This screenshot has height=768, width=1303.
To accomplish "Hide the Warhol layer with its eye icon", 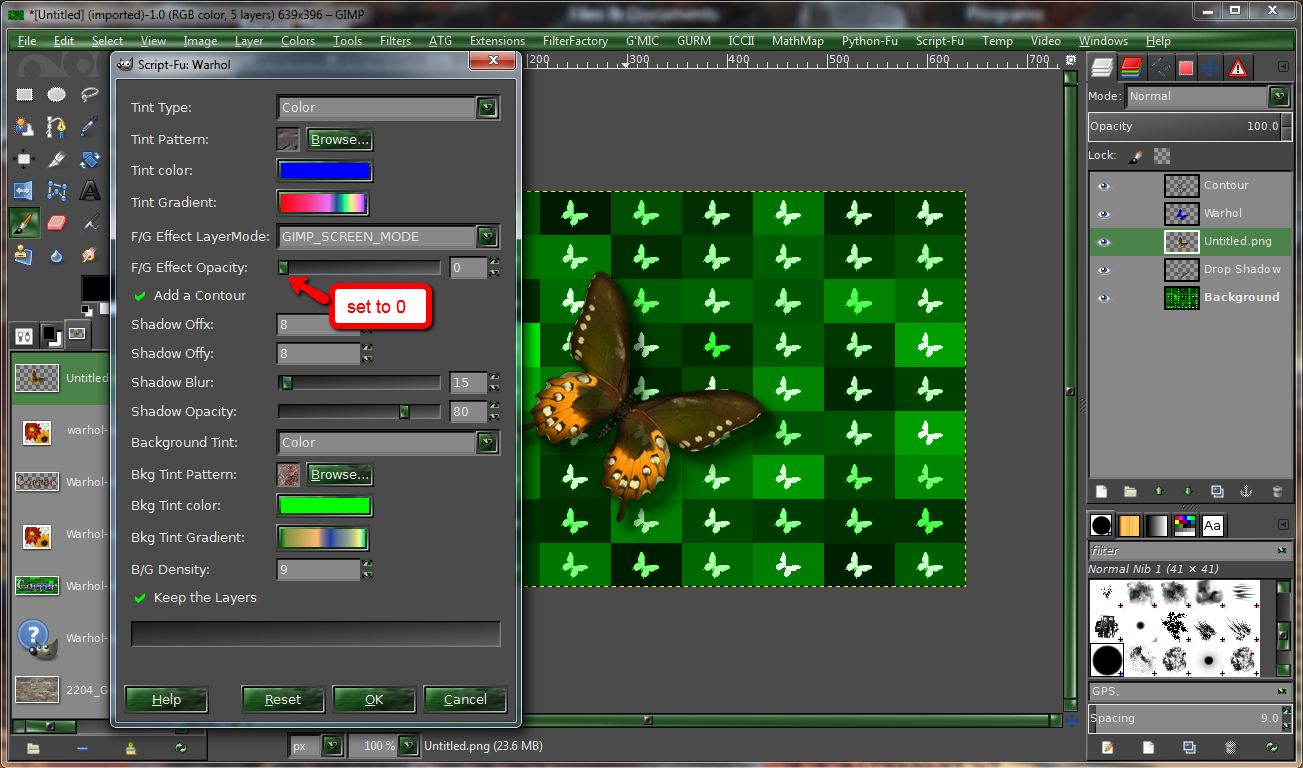I will coord(1103,214).
